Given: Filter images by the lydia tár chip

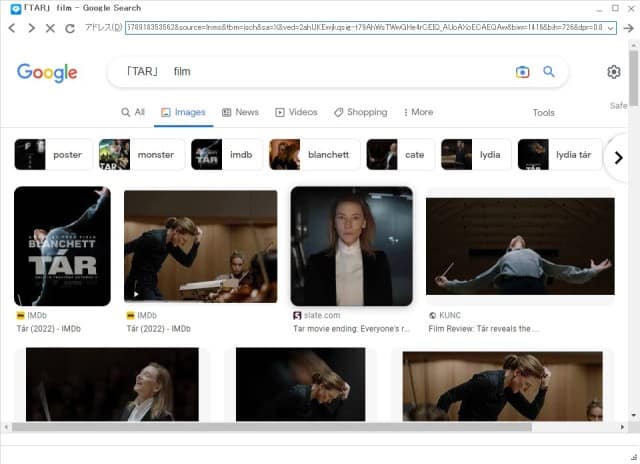Looking at the screenshot, I should pyautogui.click(x=560, y=155).
